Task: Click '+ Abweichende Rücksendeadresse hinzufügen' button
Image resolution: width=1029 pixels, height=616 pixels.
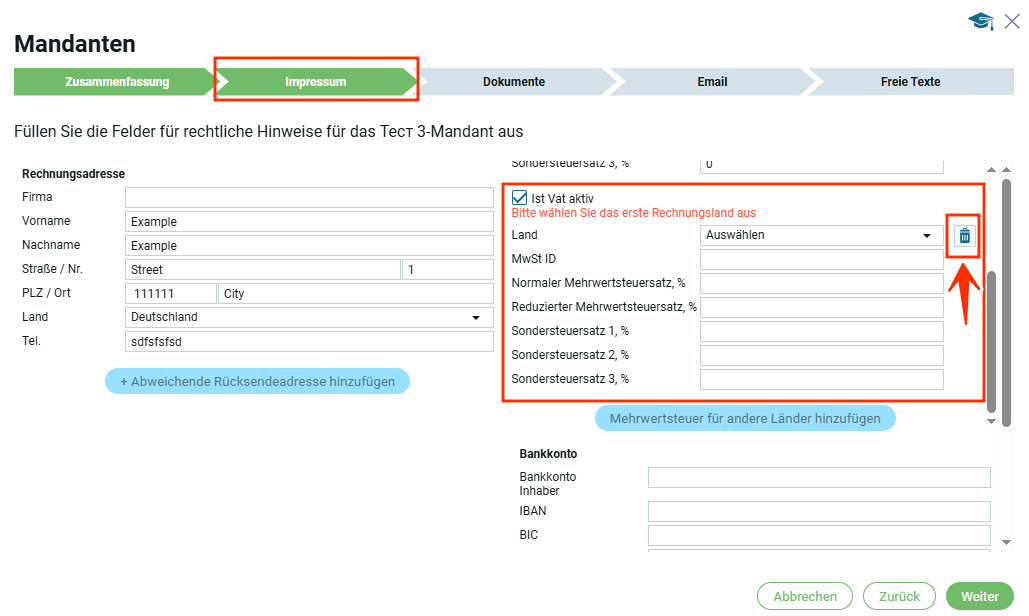Action: (257, 381)
